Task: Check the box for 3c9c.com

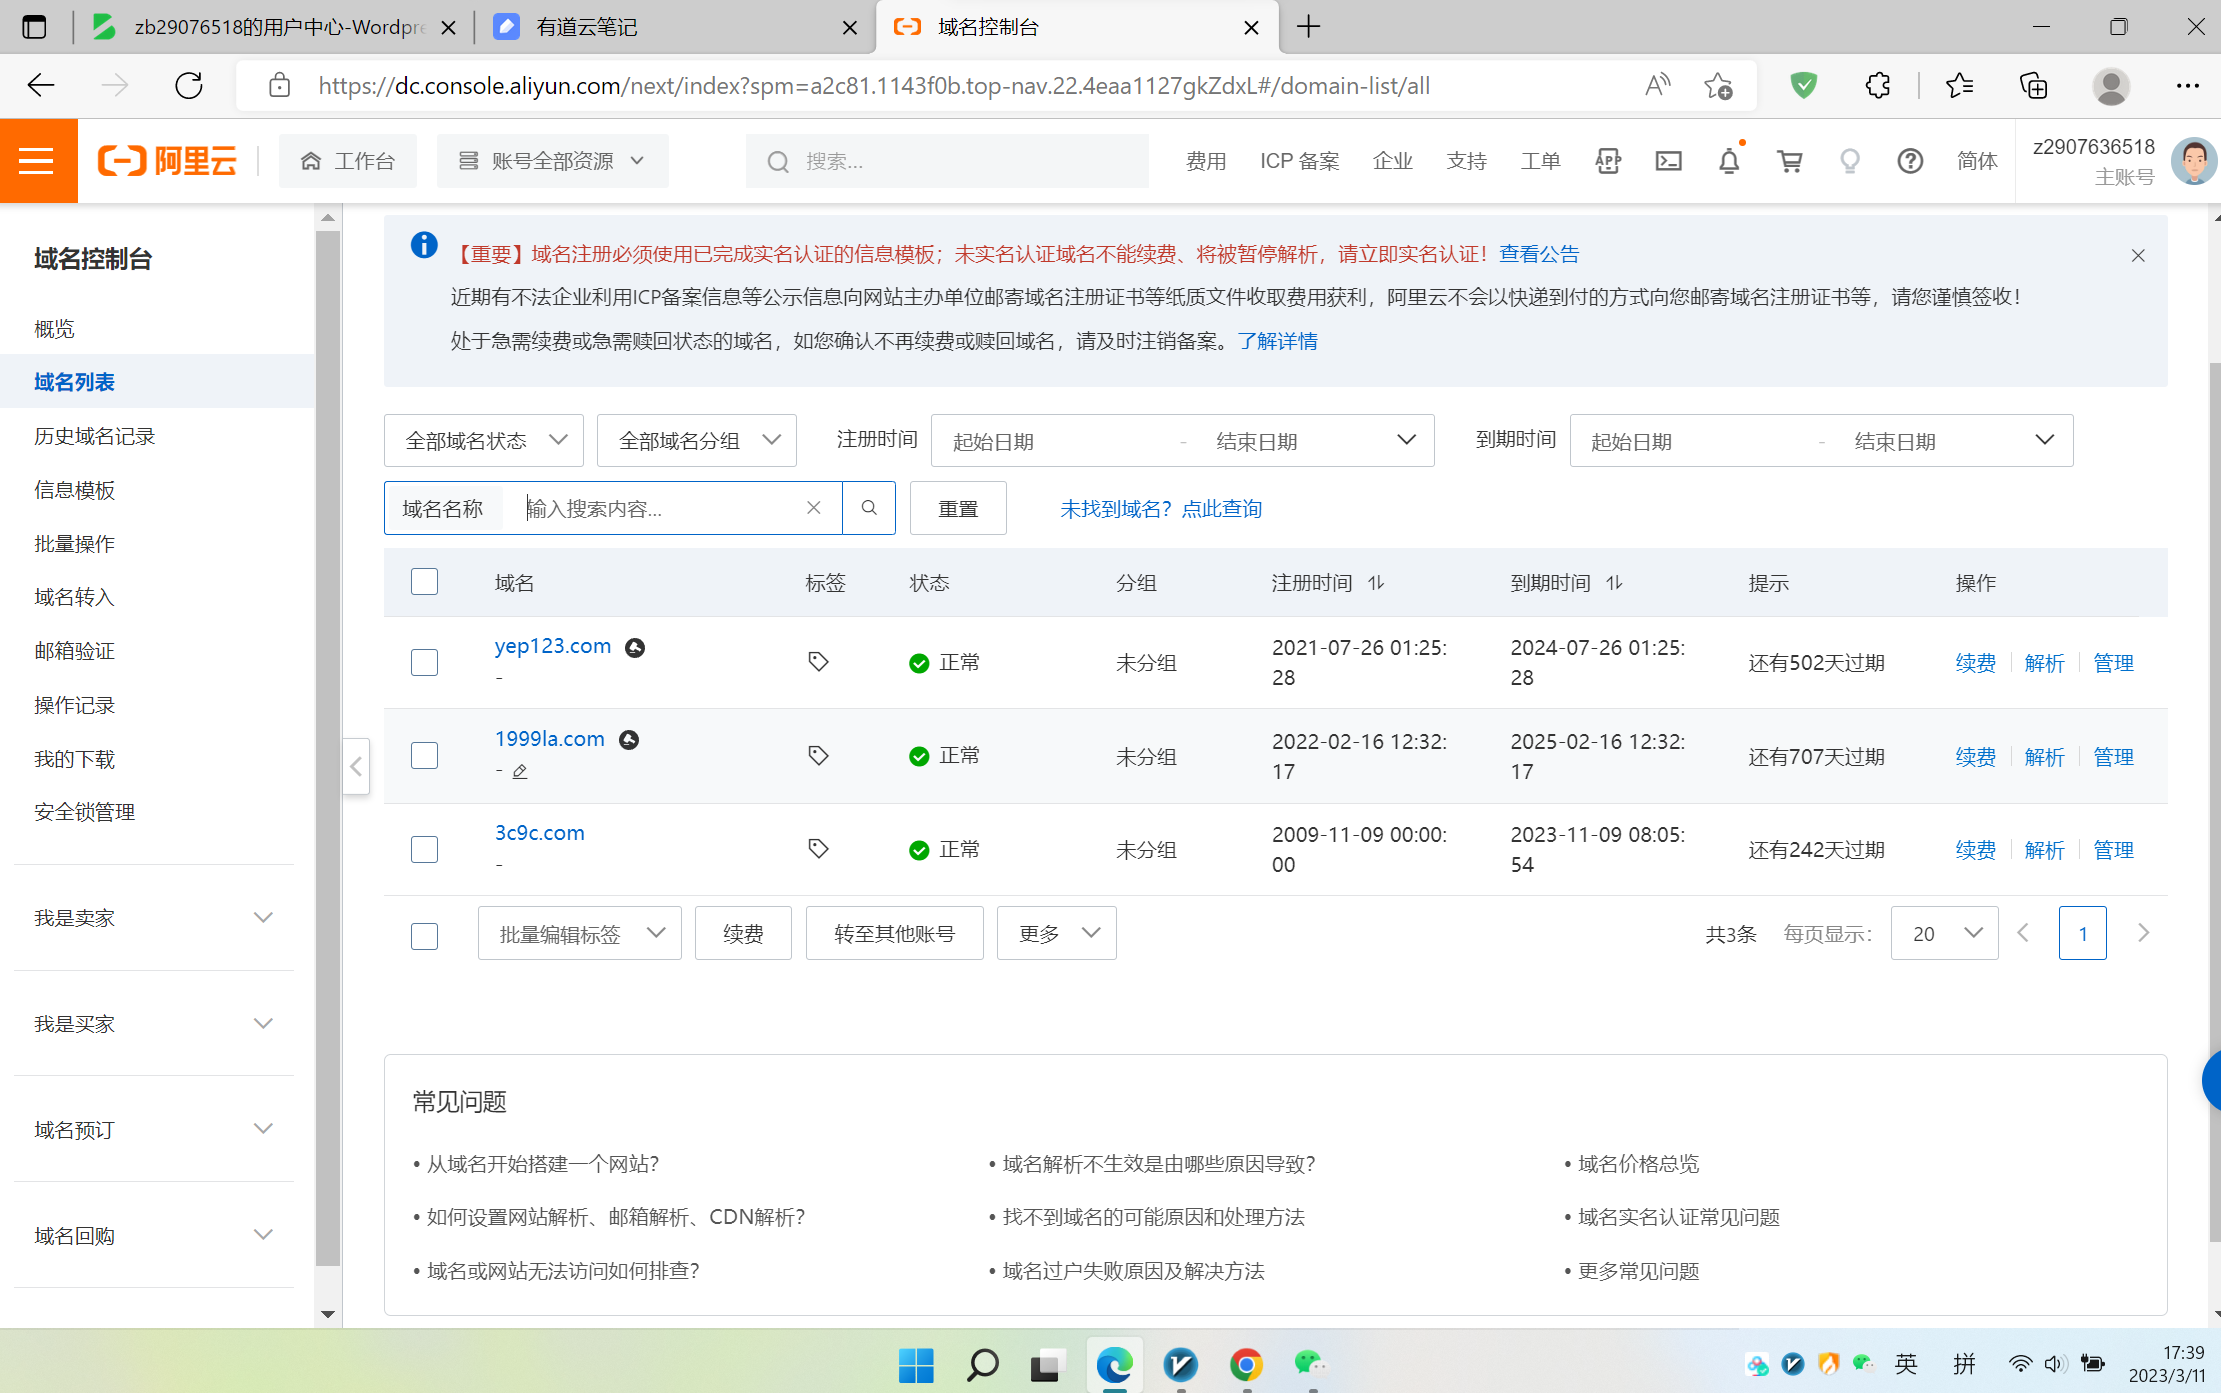Action: 424,849
